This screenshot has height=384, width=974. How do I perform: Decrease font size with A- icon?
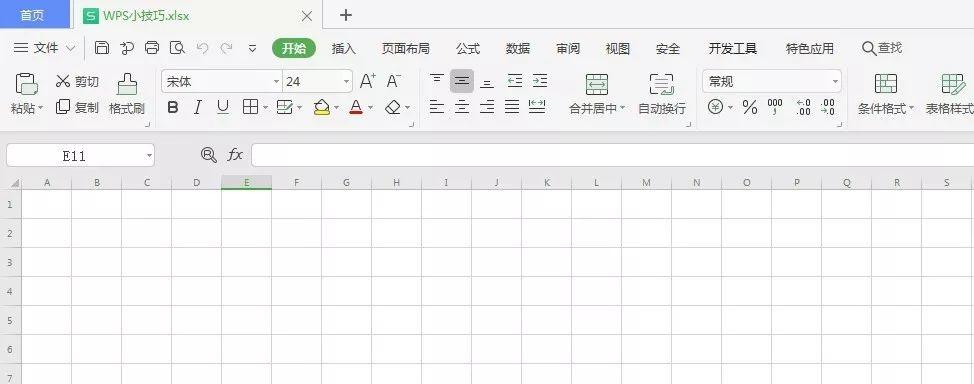394,81
